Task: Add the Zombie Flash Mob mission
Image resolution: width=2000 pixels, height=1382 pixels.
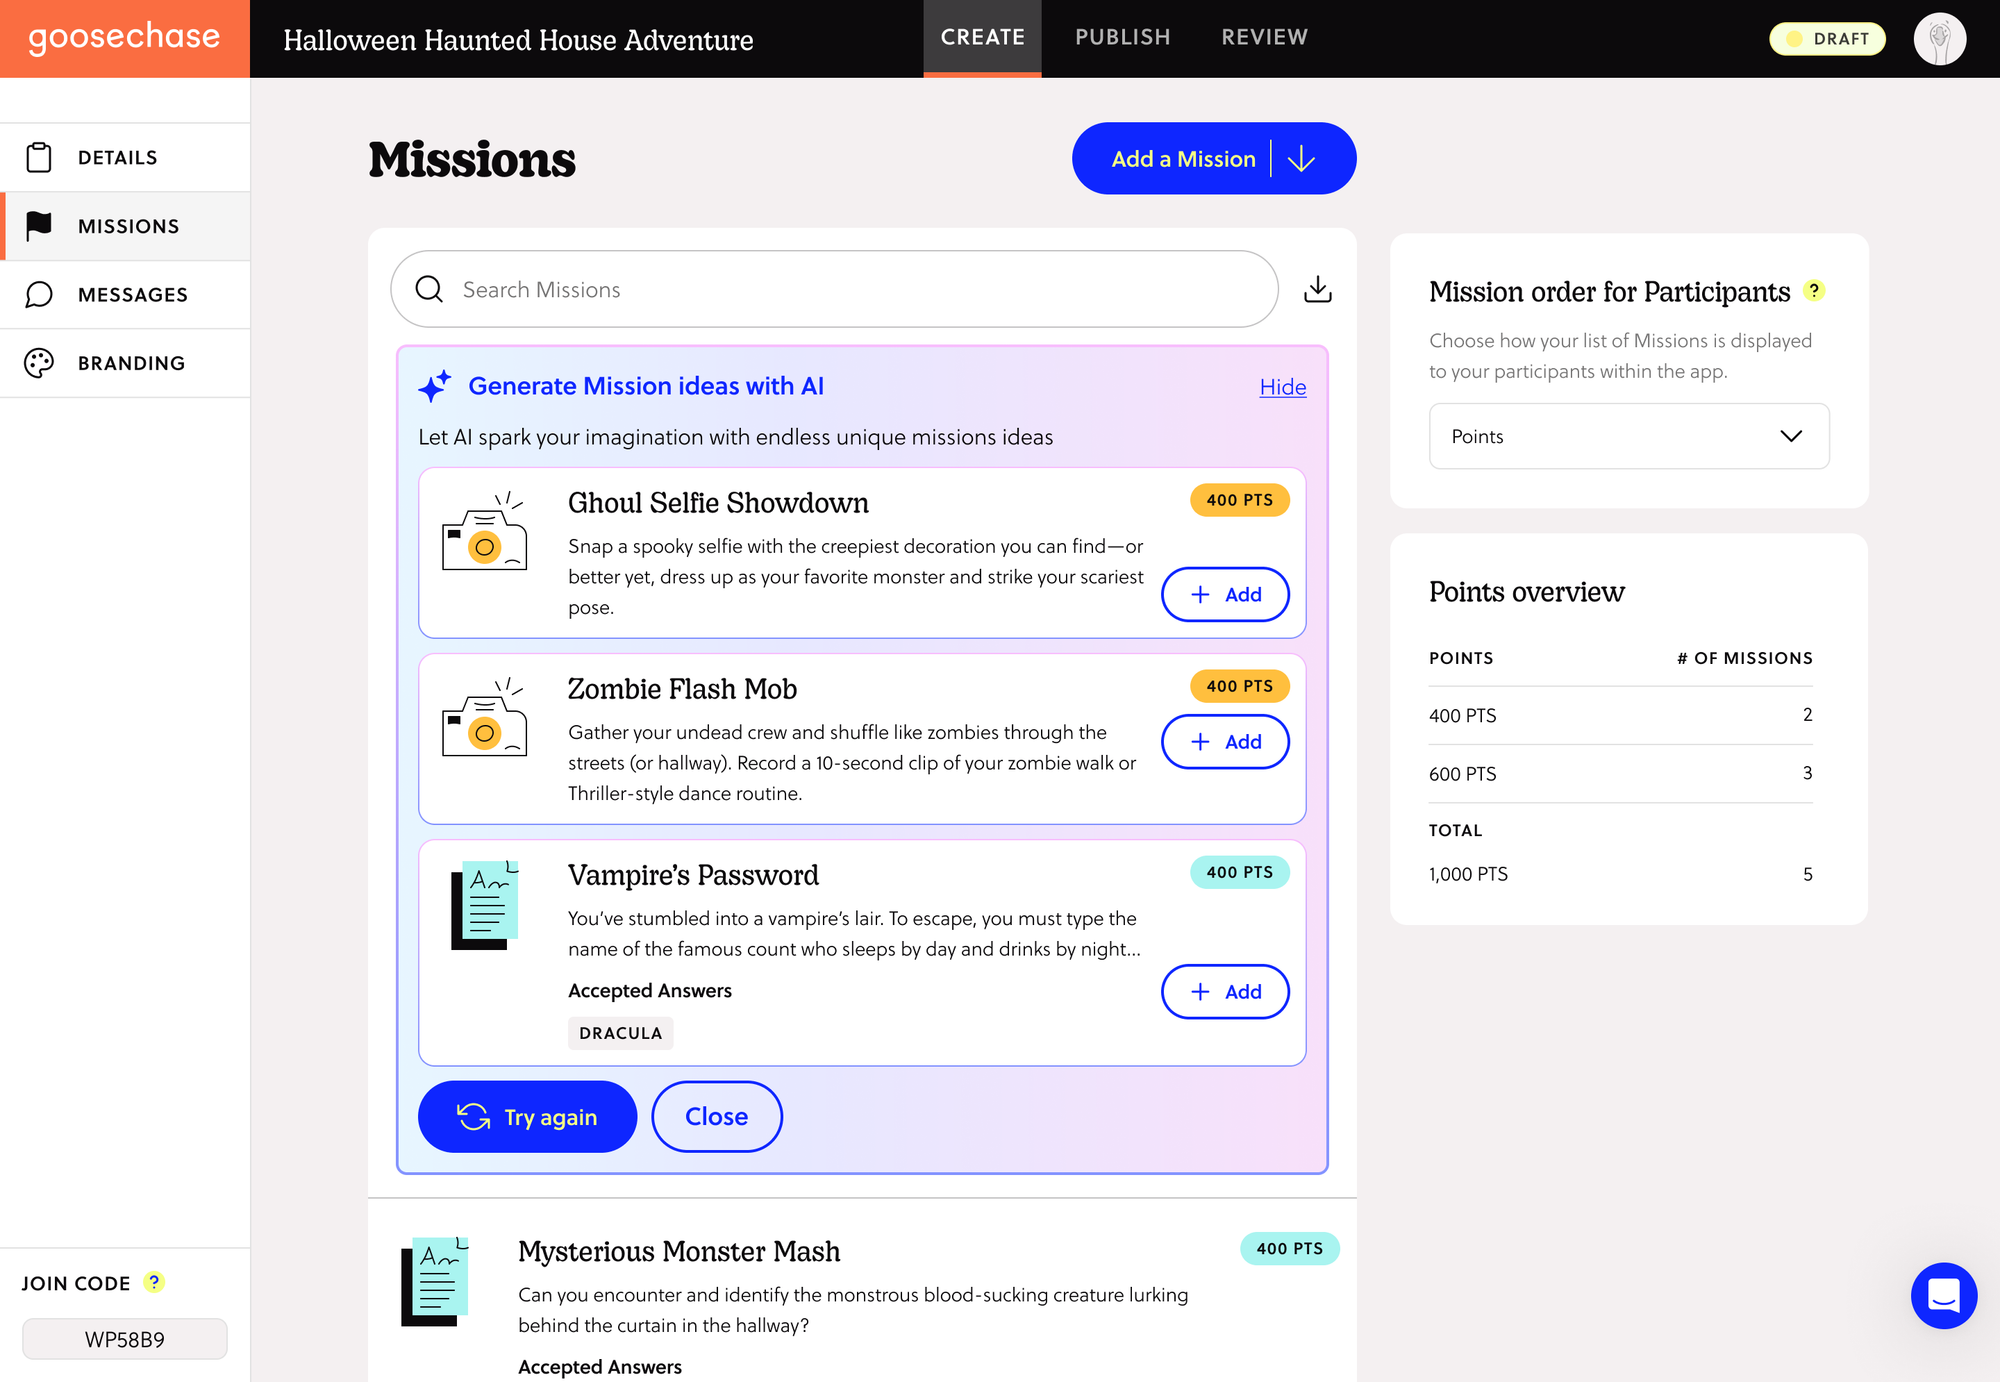Action: click(x=1225, y=742)
